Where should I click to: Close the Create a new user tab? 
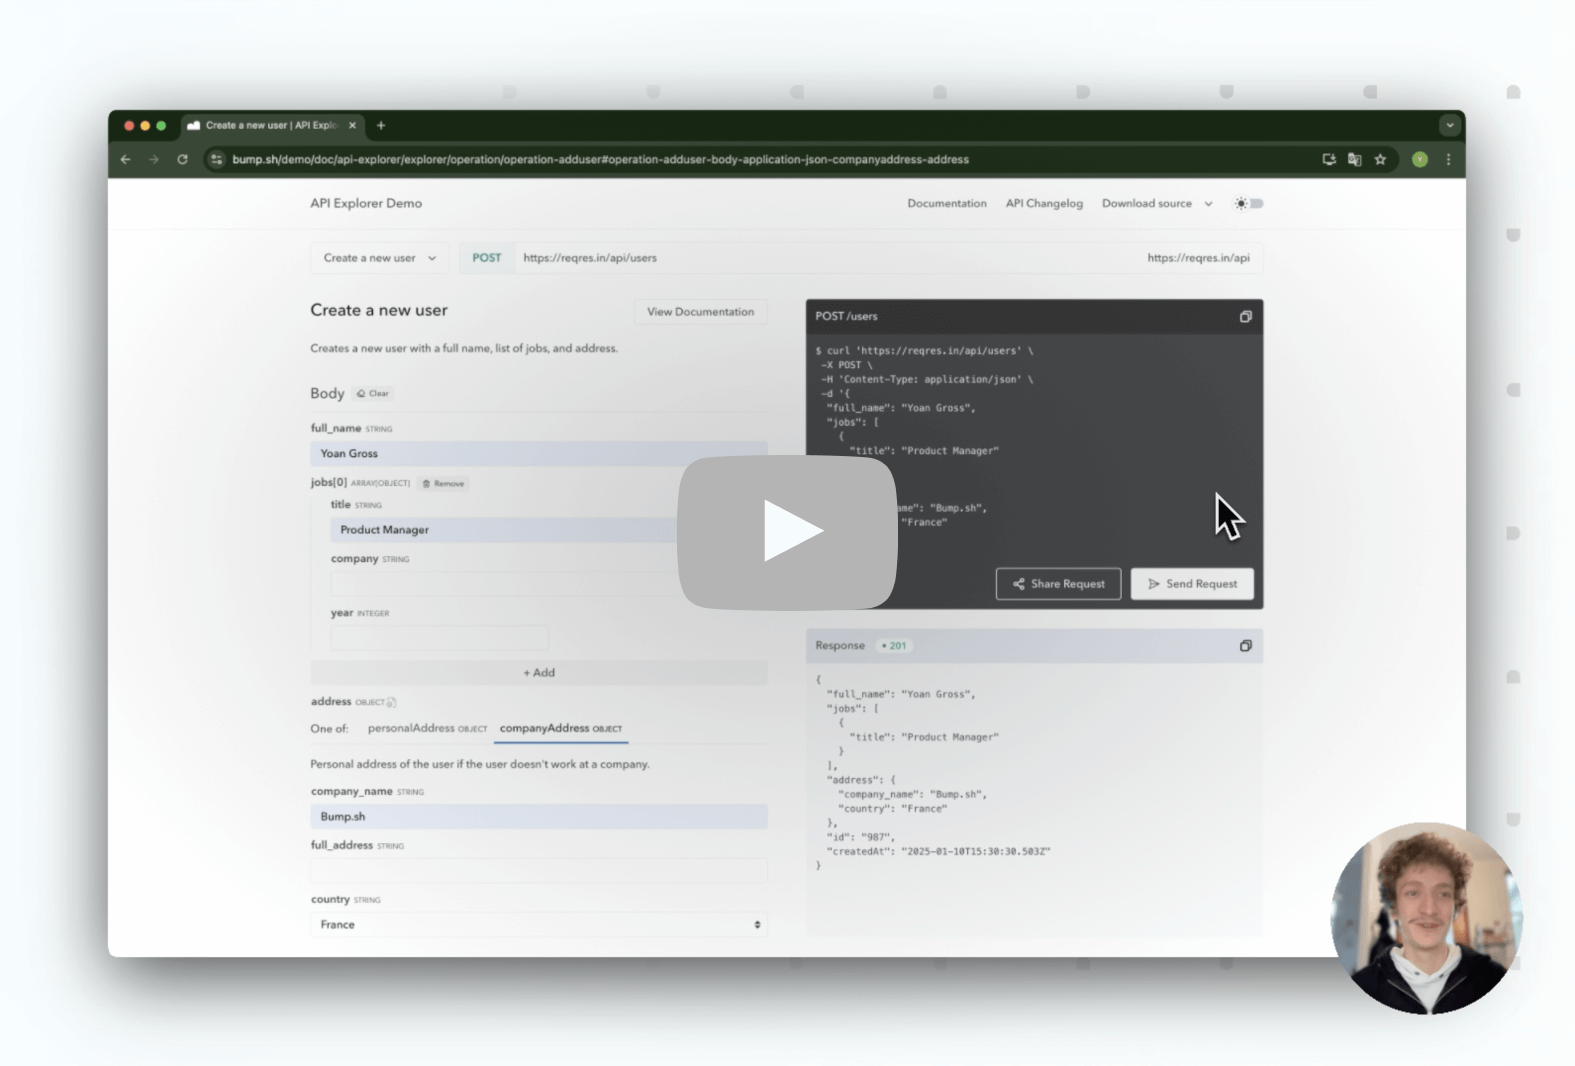pos(352,125)
